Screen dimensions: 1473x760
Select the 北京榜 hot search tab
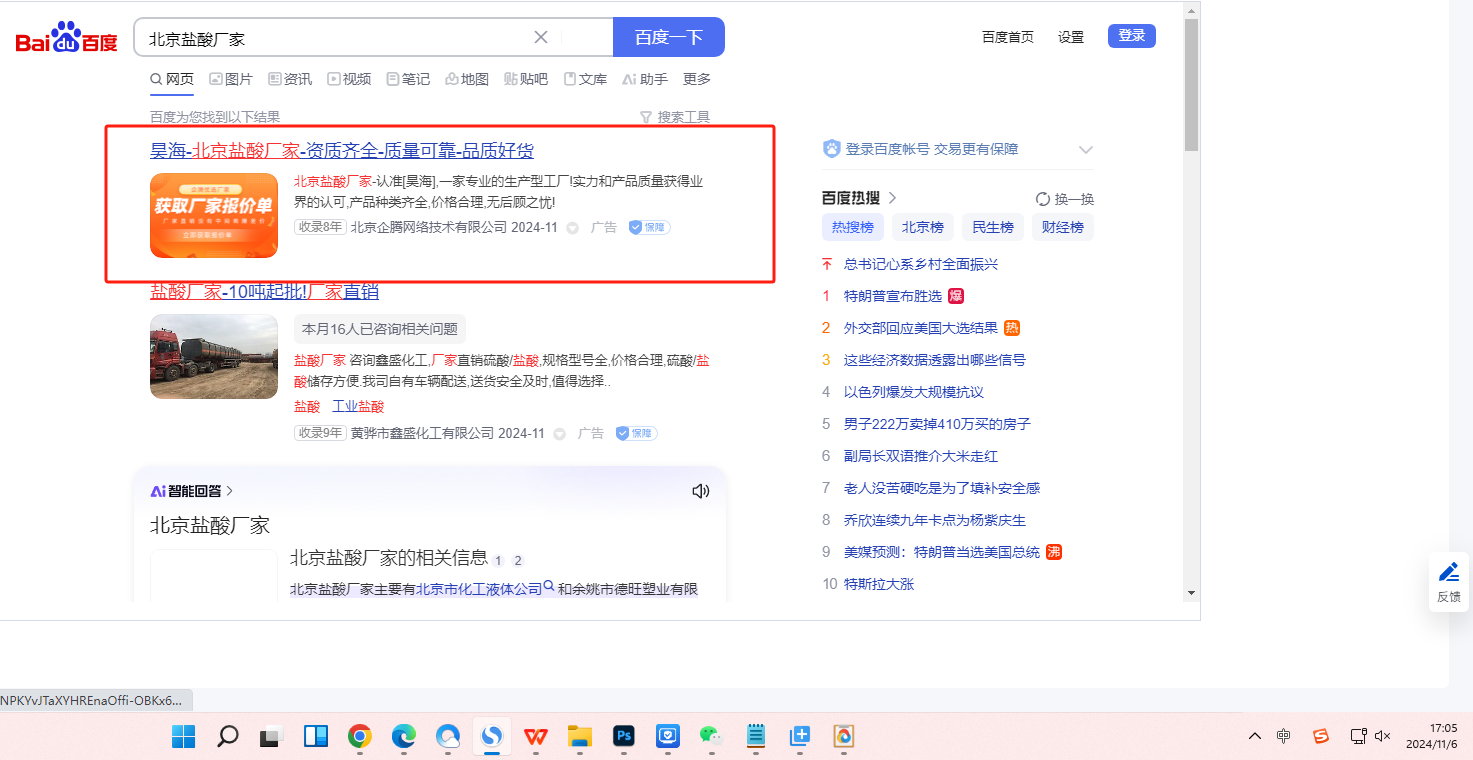pyautogui.click(x=922, y=227)
